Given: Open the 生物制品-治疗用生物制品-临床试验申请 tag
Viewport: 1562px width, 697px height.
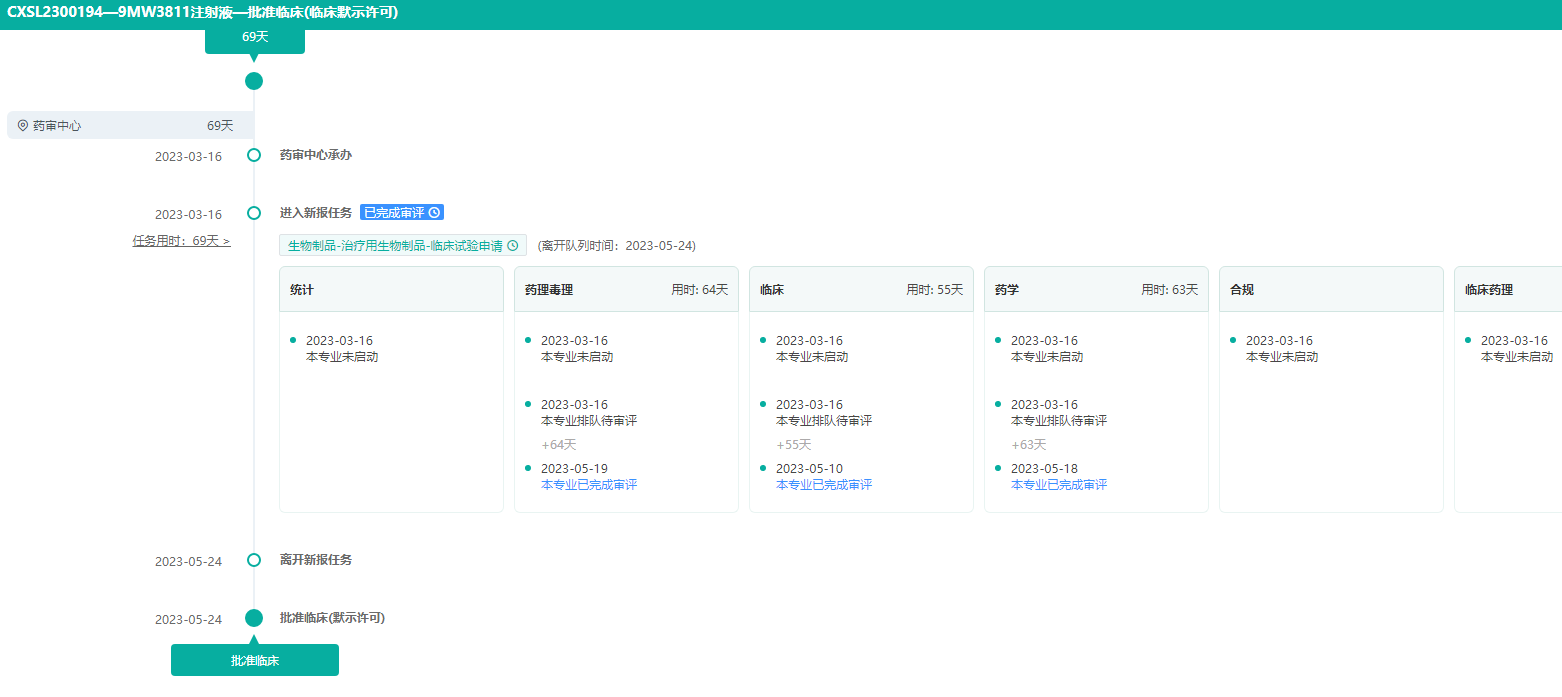Looking at the screenshot, I should coord(395,246).
